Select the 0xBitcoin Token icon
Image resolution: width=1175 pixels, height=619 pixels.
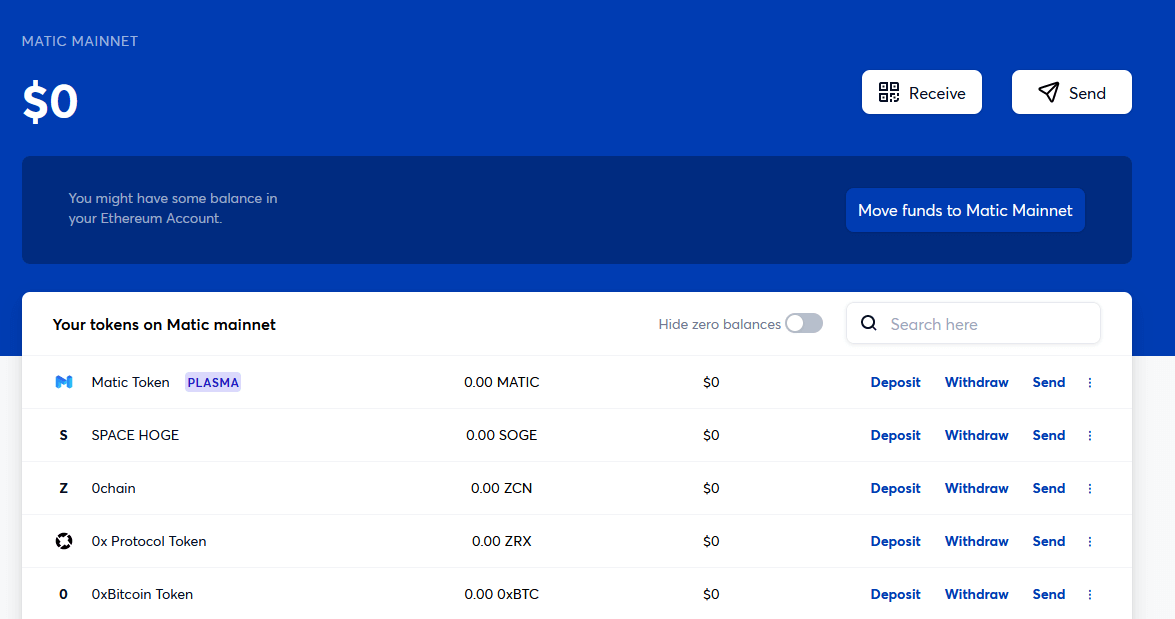[63, 593]
